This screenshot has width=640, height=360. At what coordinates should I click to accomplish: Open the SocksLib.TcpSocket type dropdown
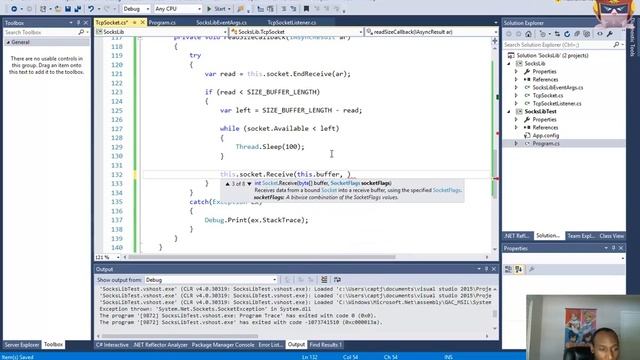(296, 32)
